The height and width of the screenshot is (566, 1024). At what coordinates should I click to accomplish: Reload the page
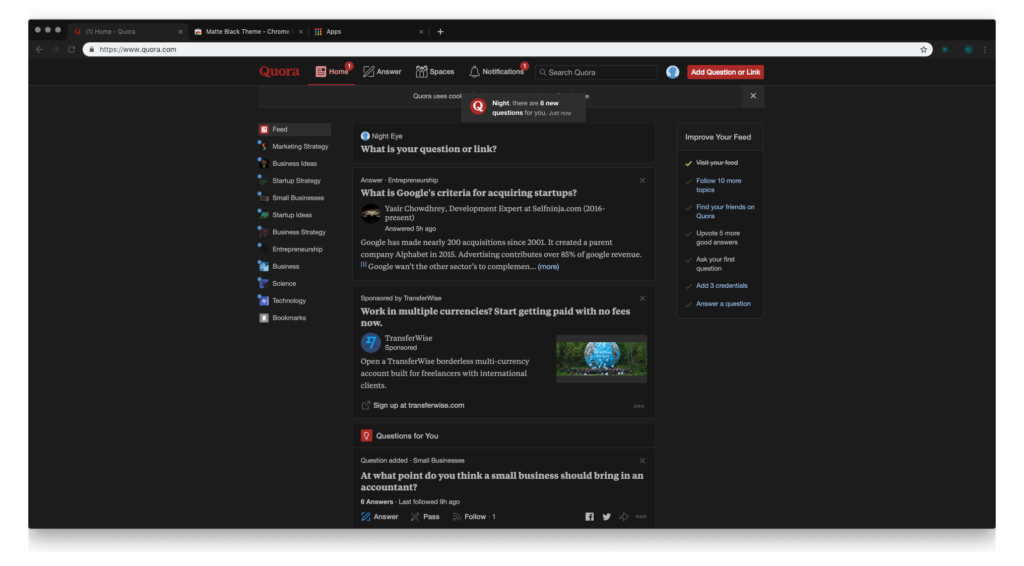[x=71, y=50]
